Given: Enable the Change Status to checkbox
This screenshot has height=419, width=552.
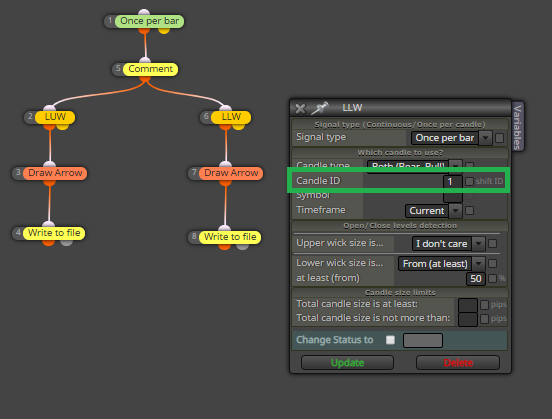Looking at the screenshot, I should (390, 340).
